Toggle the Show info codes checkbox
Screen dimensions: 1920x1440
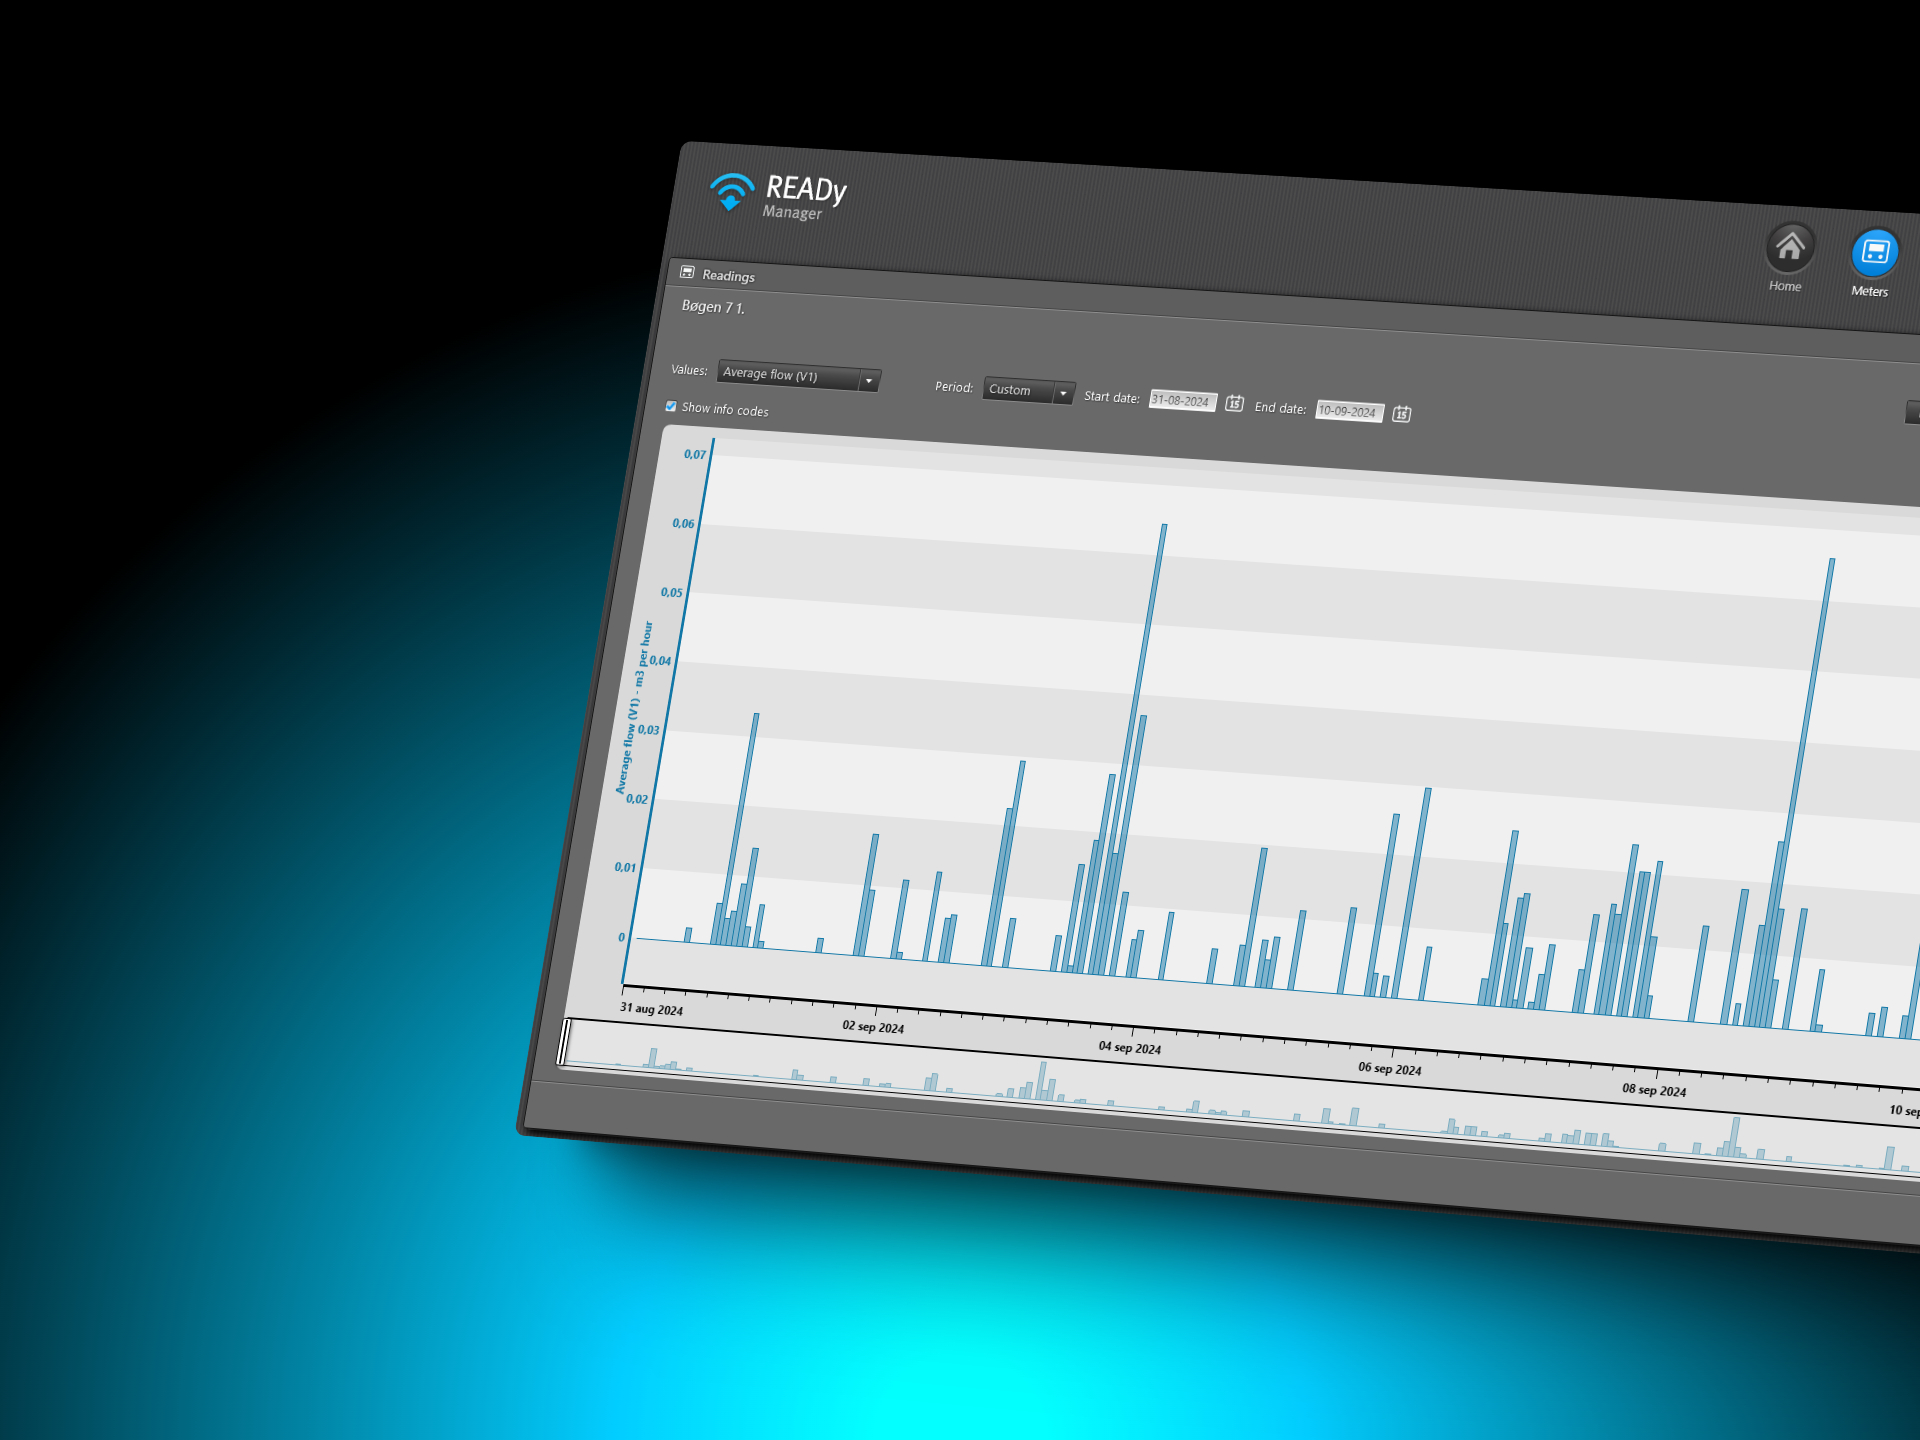[671, 406]
